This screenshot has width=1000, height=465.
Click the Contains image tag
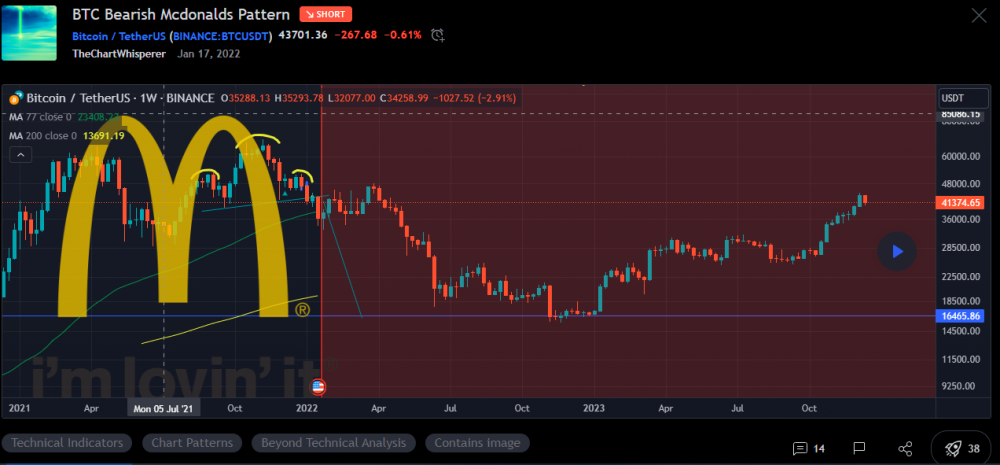[477, 443]
